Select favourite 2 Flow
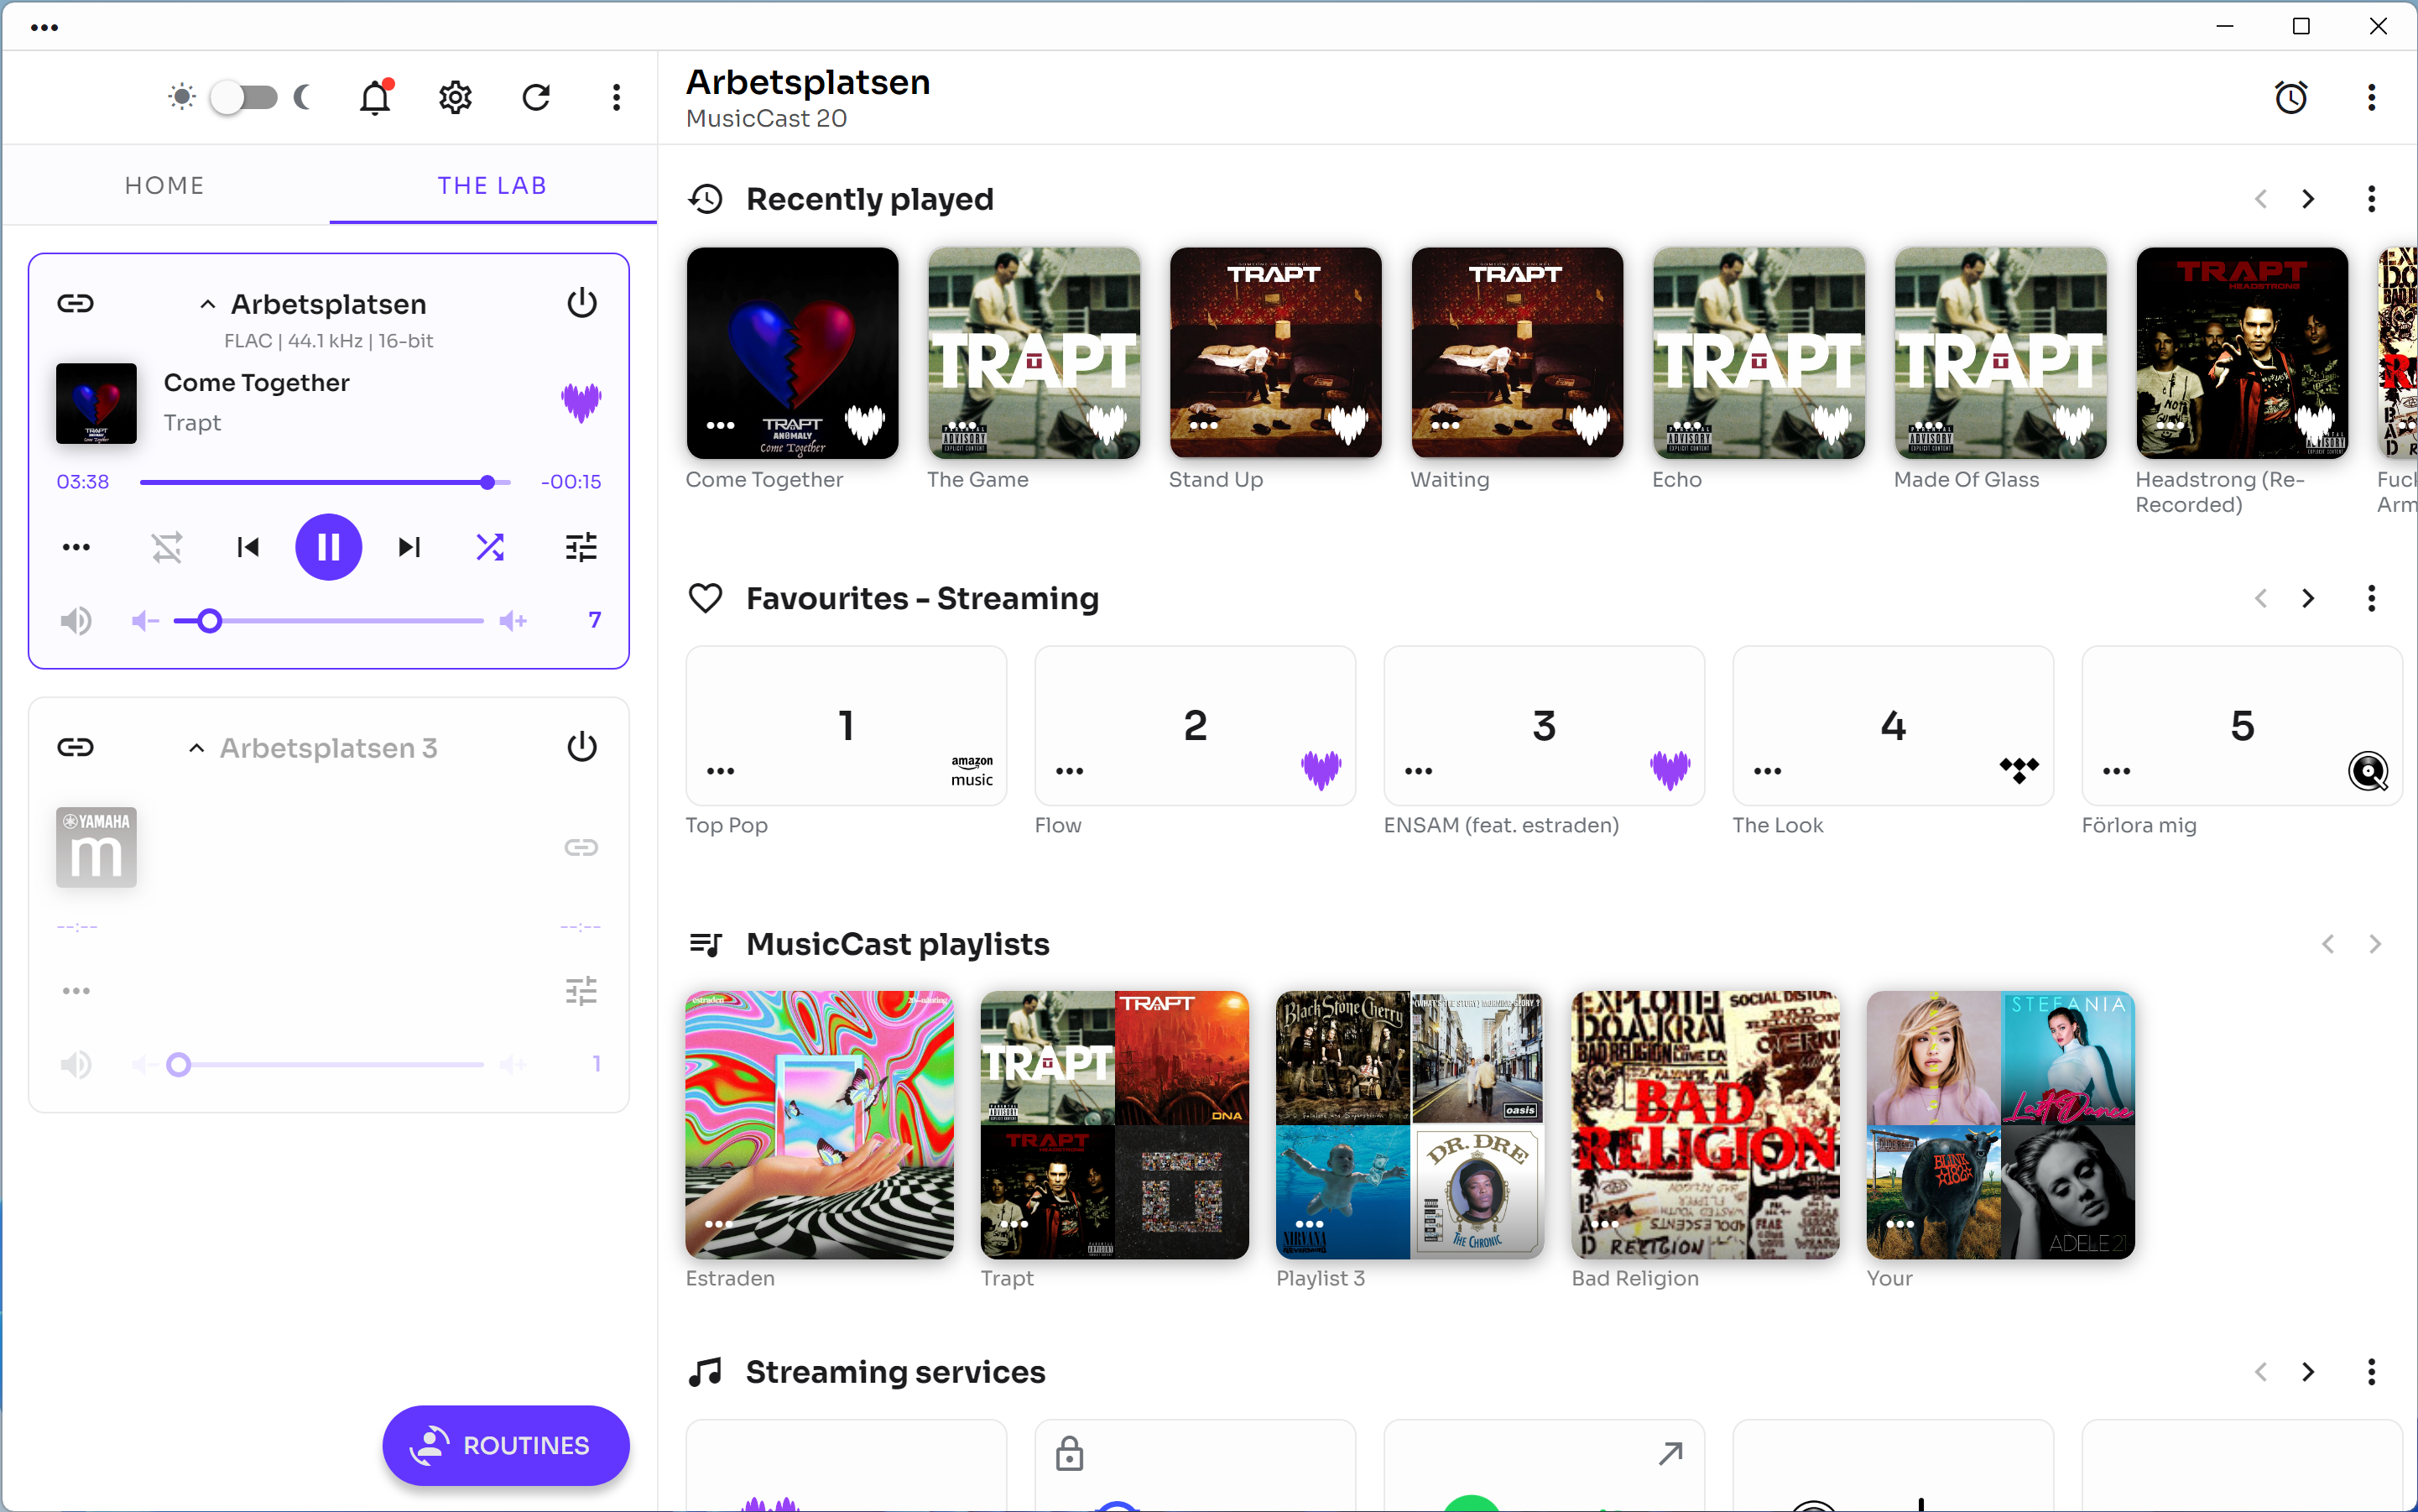Screen dimensions: 2418x1512 point(1195,726)
